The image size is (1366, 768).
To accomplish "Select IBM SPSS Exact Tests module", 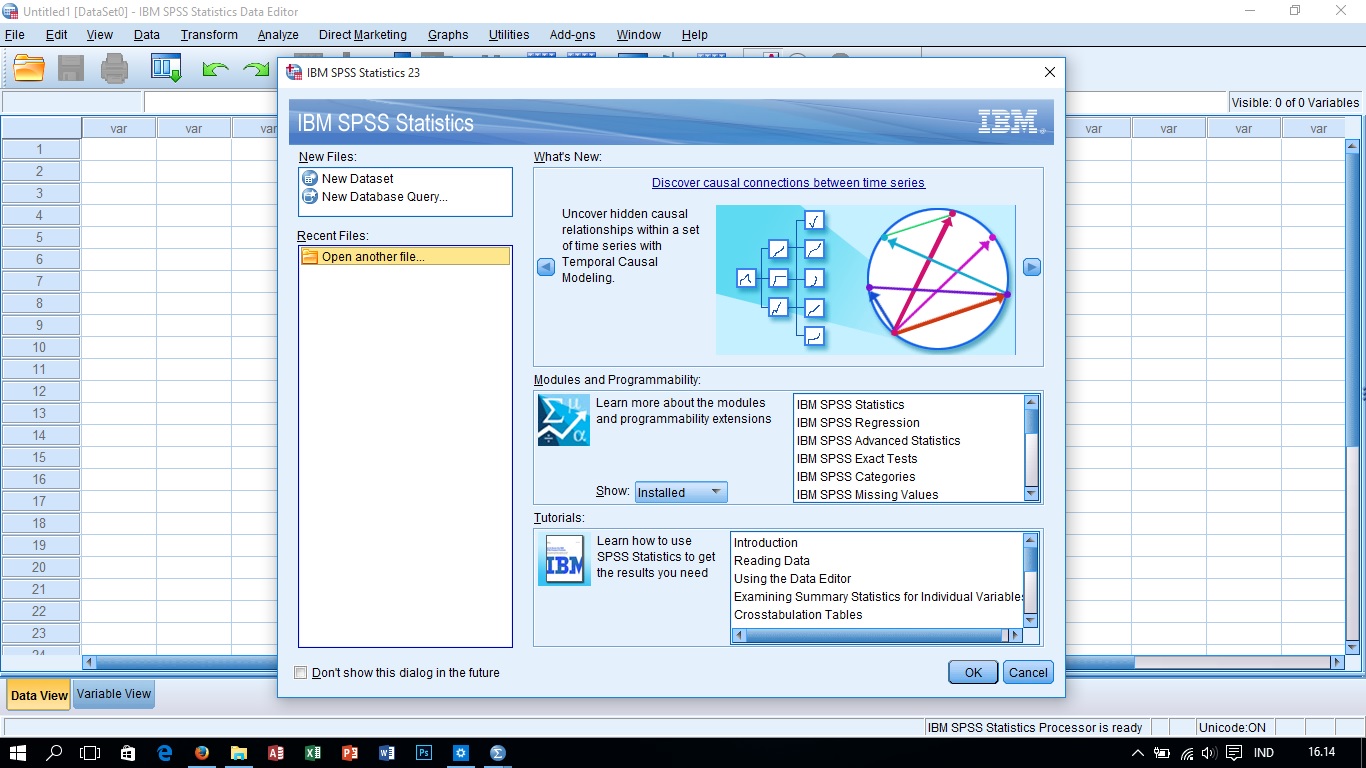I will pyautogui.click(x=857, y=459).
